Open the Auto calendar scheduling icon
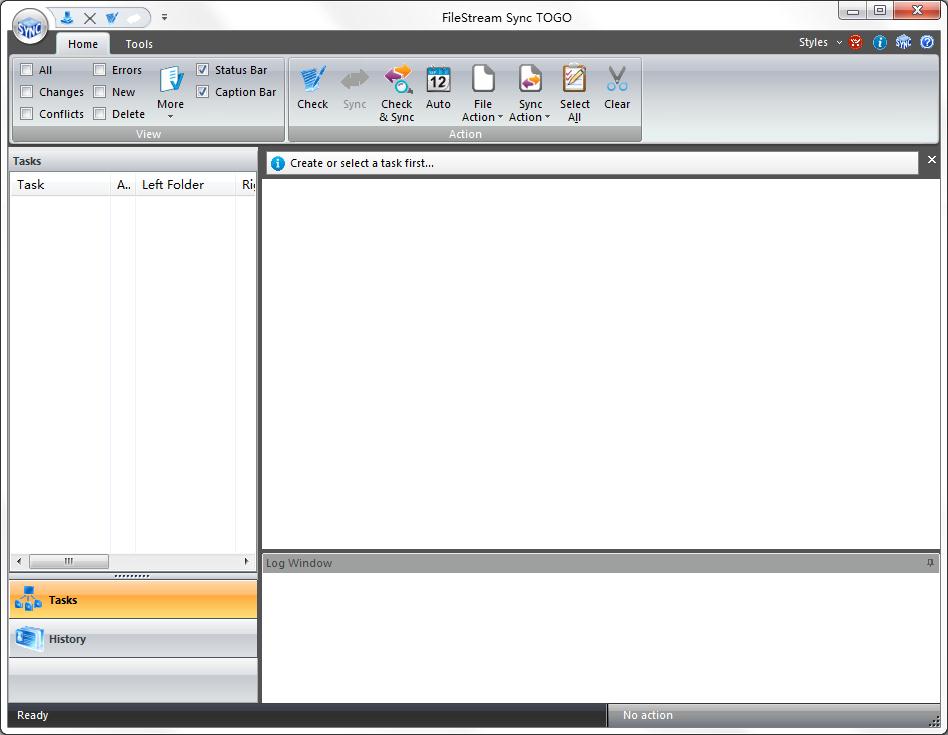 point(438,79)
